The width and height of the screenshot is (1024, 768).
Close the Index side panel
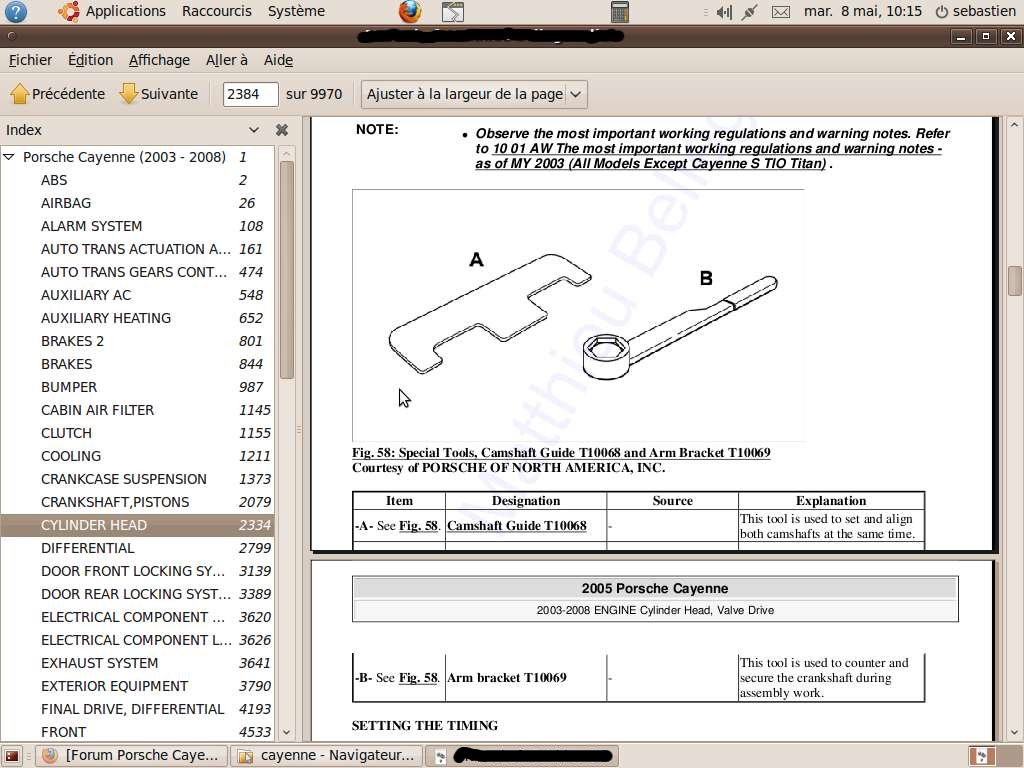[281, 130]
